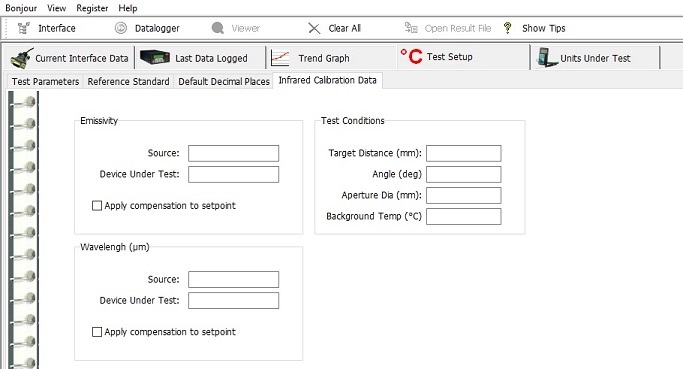
Task: Click the Emissivity Source input field
Action: coord(233,153)
